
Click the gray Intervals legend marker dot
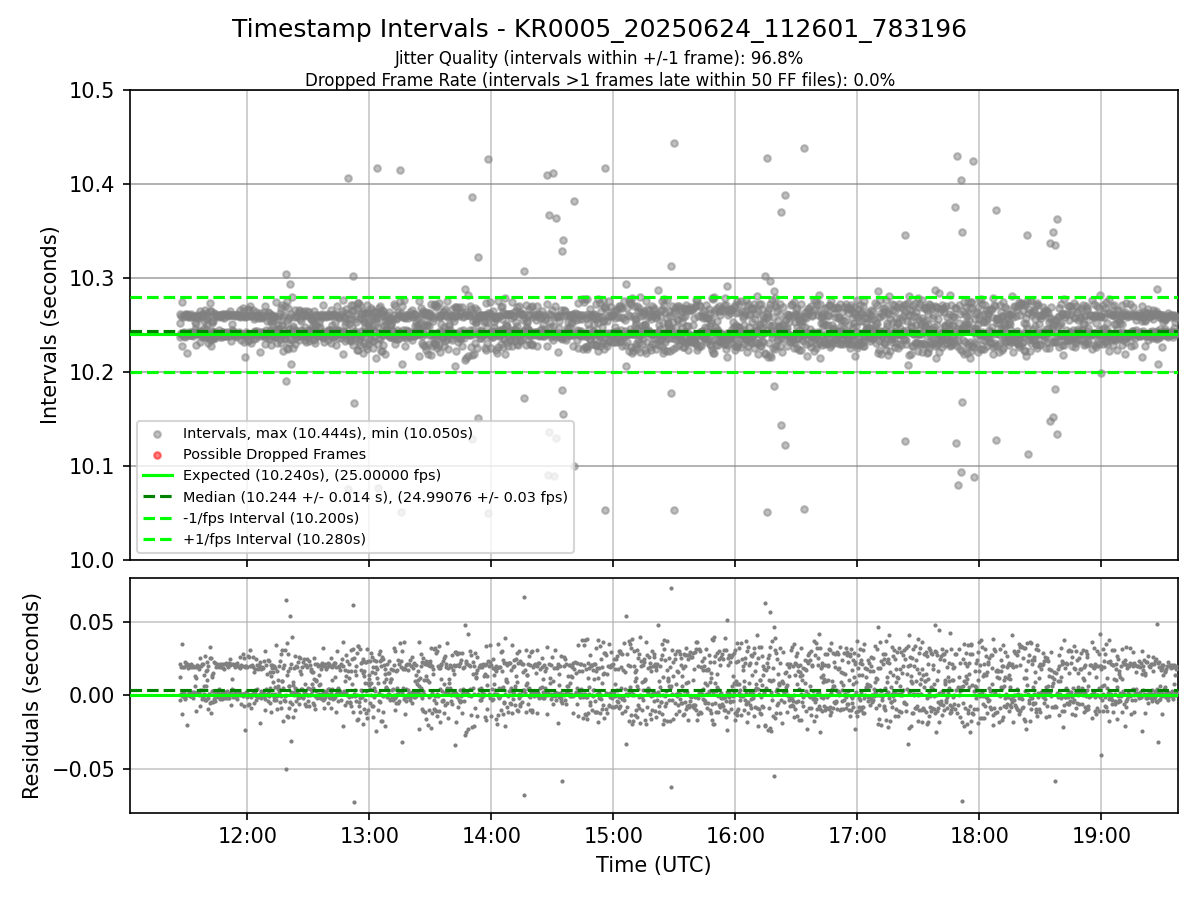click(157, 433)
